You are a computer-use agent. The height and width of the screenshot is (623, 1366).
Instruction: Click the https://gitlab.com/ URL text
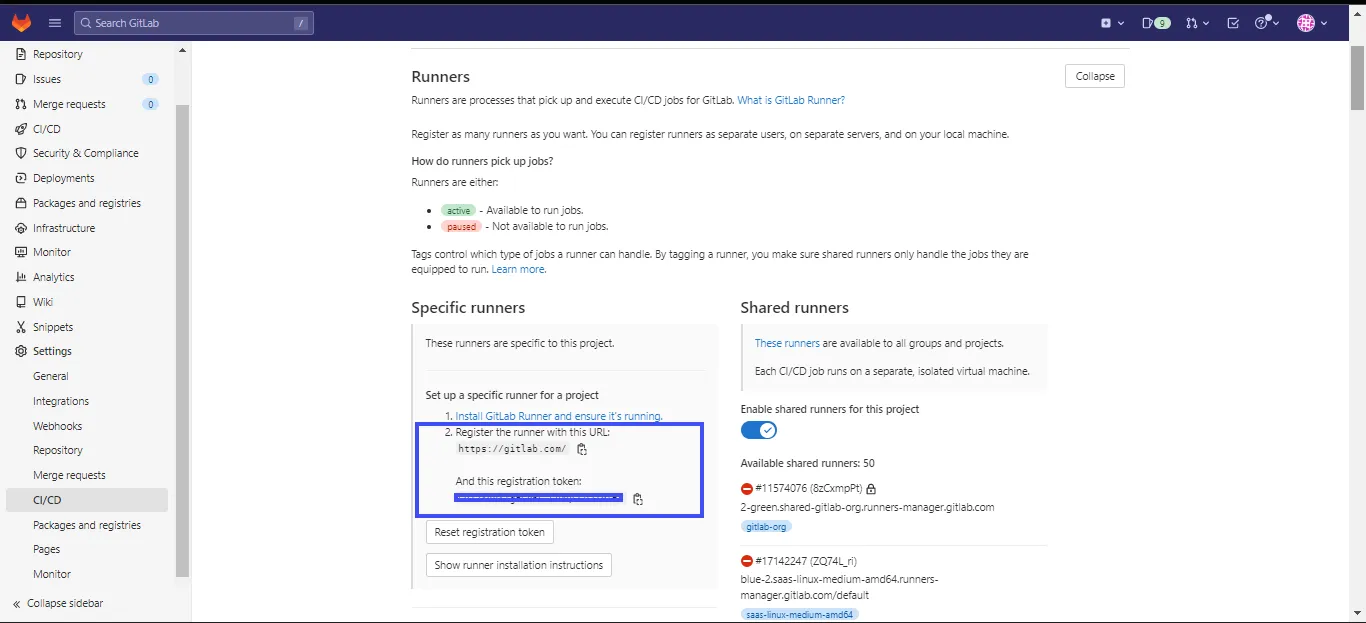pyautogui.click(x=512, y=449)
